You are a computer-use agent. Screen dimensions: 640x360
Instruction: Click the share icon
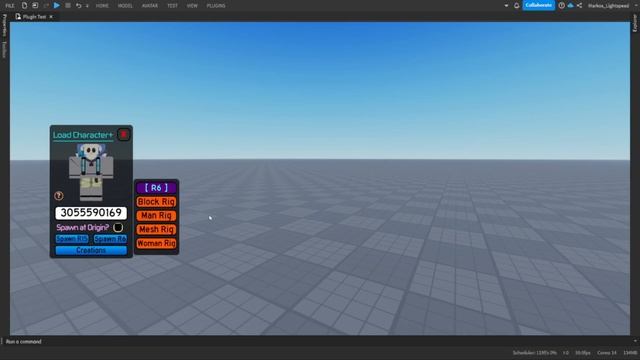pos(580,6)
